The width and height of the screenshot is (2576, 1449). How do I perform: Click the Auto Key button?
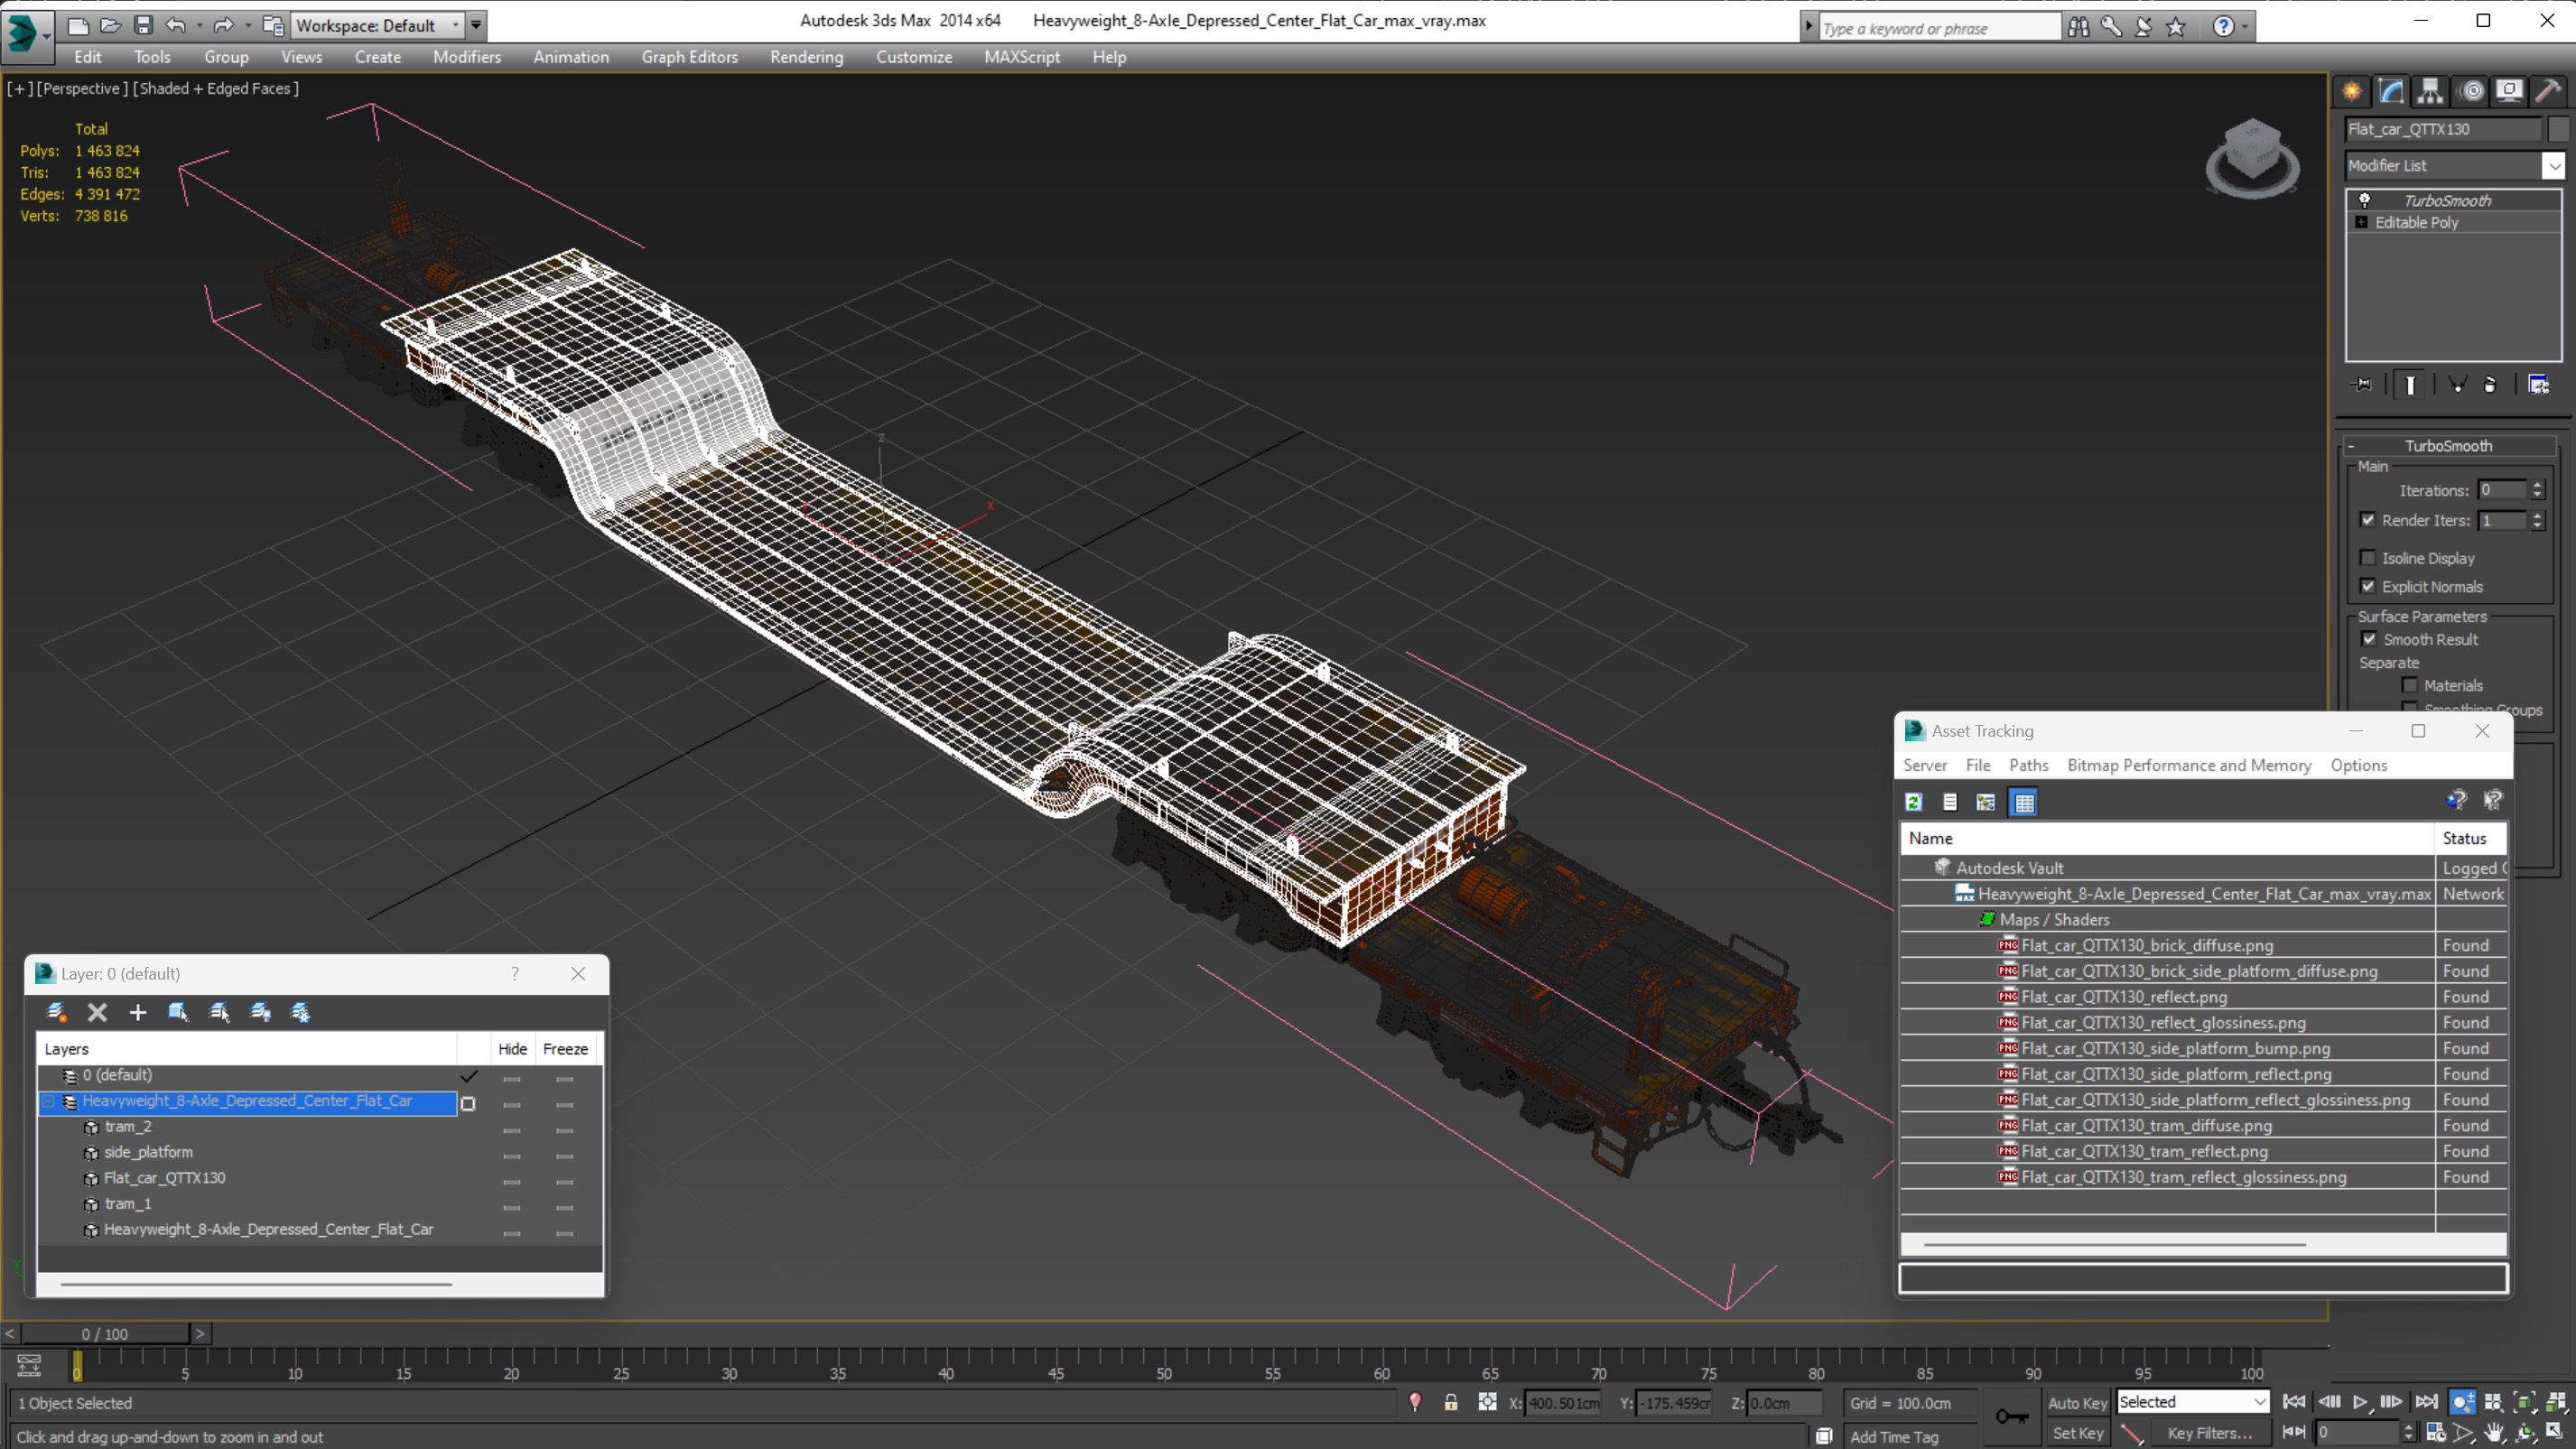point(2076,1403)
